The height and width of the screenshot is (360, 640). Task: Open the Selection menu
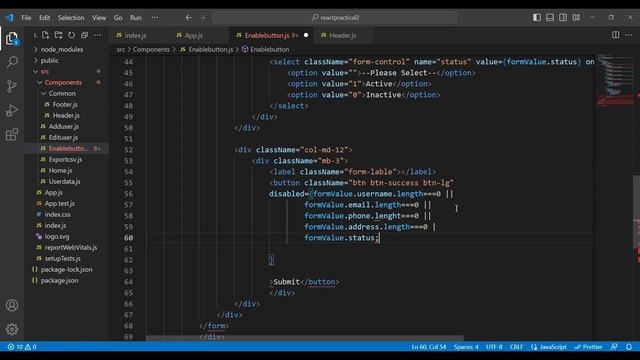point(71,18)
